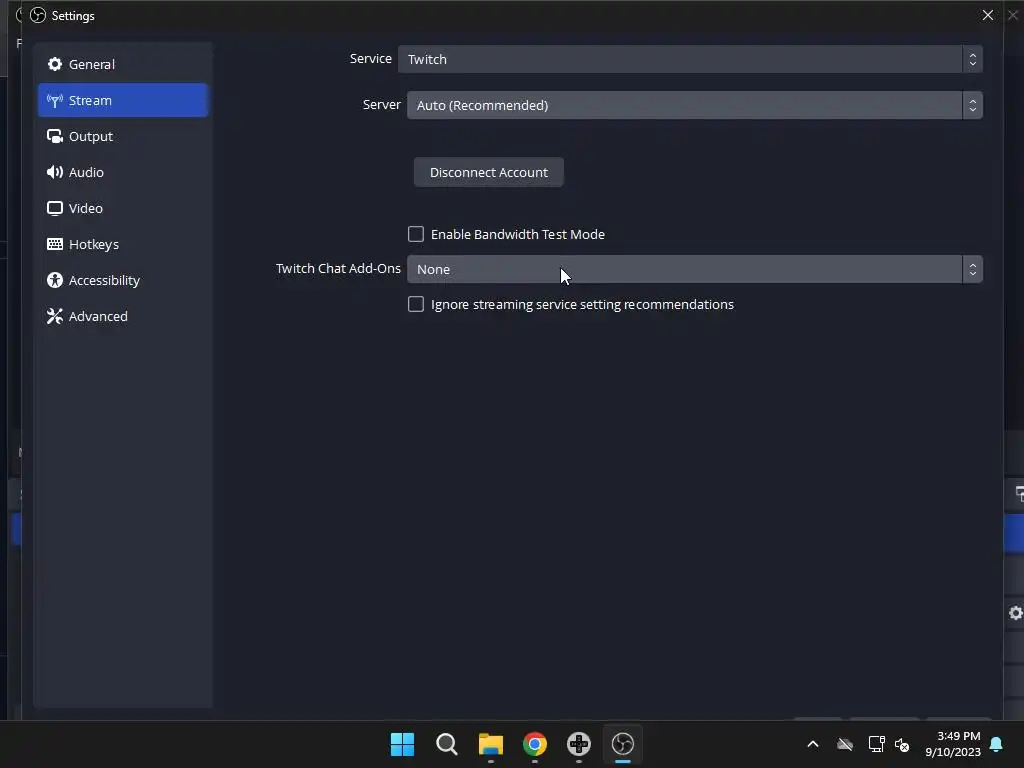
Task: Click the Audio speaker icon in sidebar
Action: click(x=55, y=172)
